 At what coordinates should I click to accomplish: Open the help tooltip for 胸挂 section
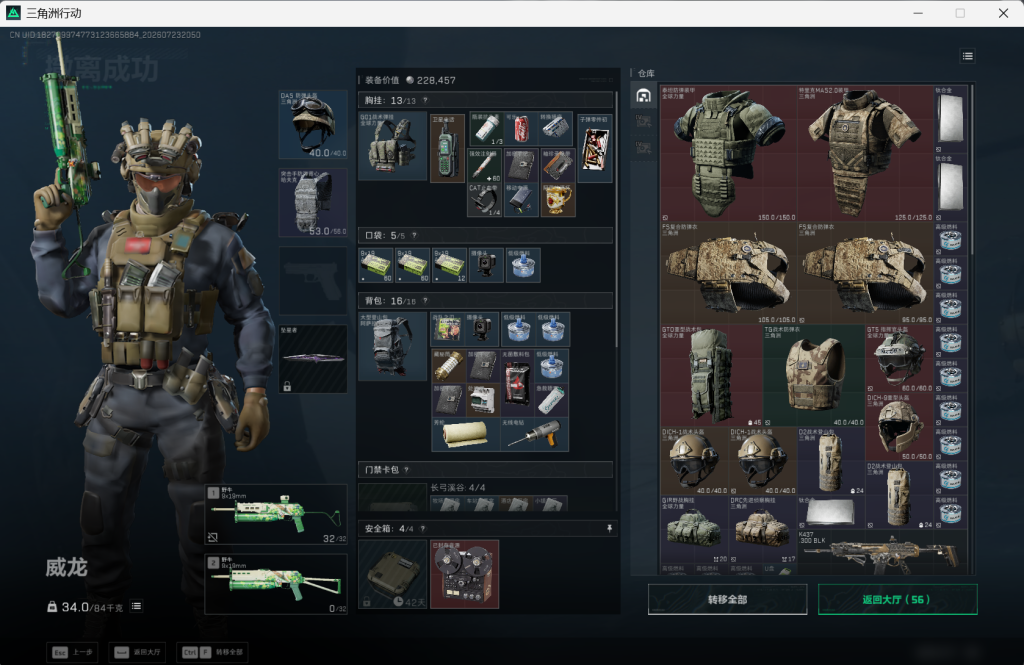pyautogui.click(x=425, y=101)
